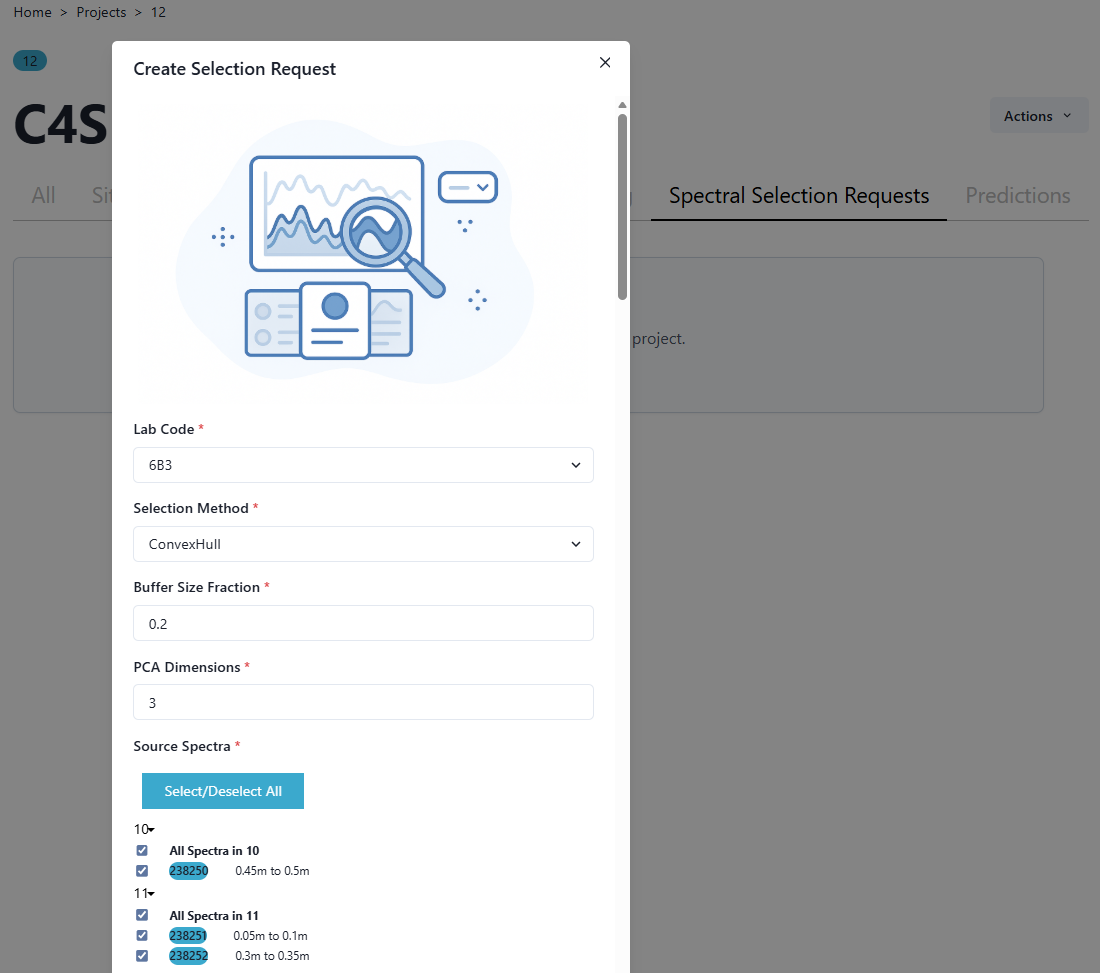Uncheck spectrum 238250 at 0.45m to 0.5m
Viewport: 1100px width, 973px height.
pyautogui.click(x=142, y=871)
